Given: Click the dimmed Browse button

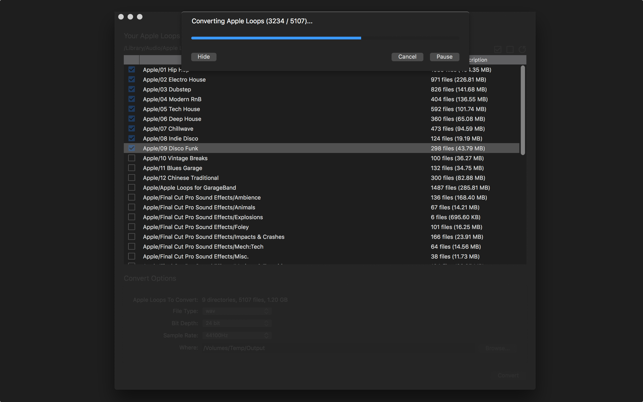Looking at the screenshot, I should [498, 348].
